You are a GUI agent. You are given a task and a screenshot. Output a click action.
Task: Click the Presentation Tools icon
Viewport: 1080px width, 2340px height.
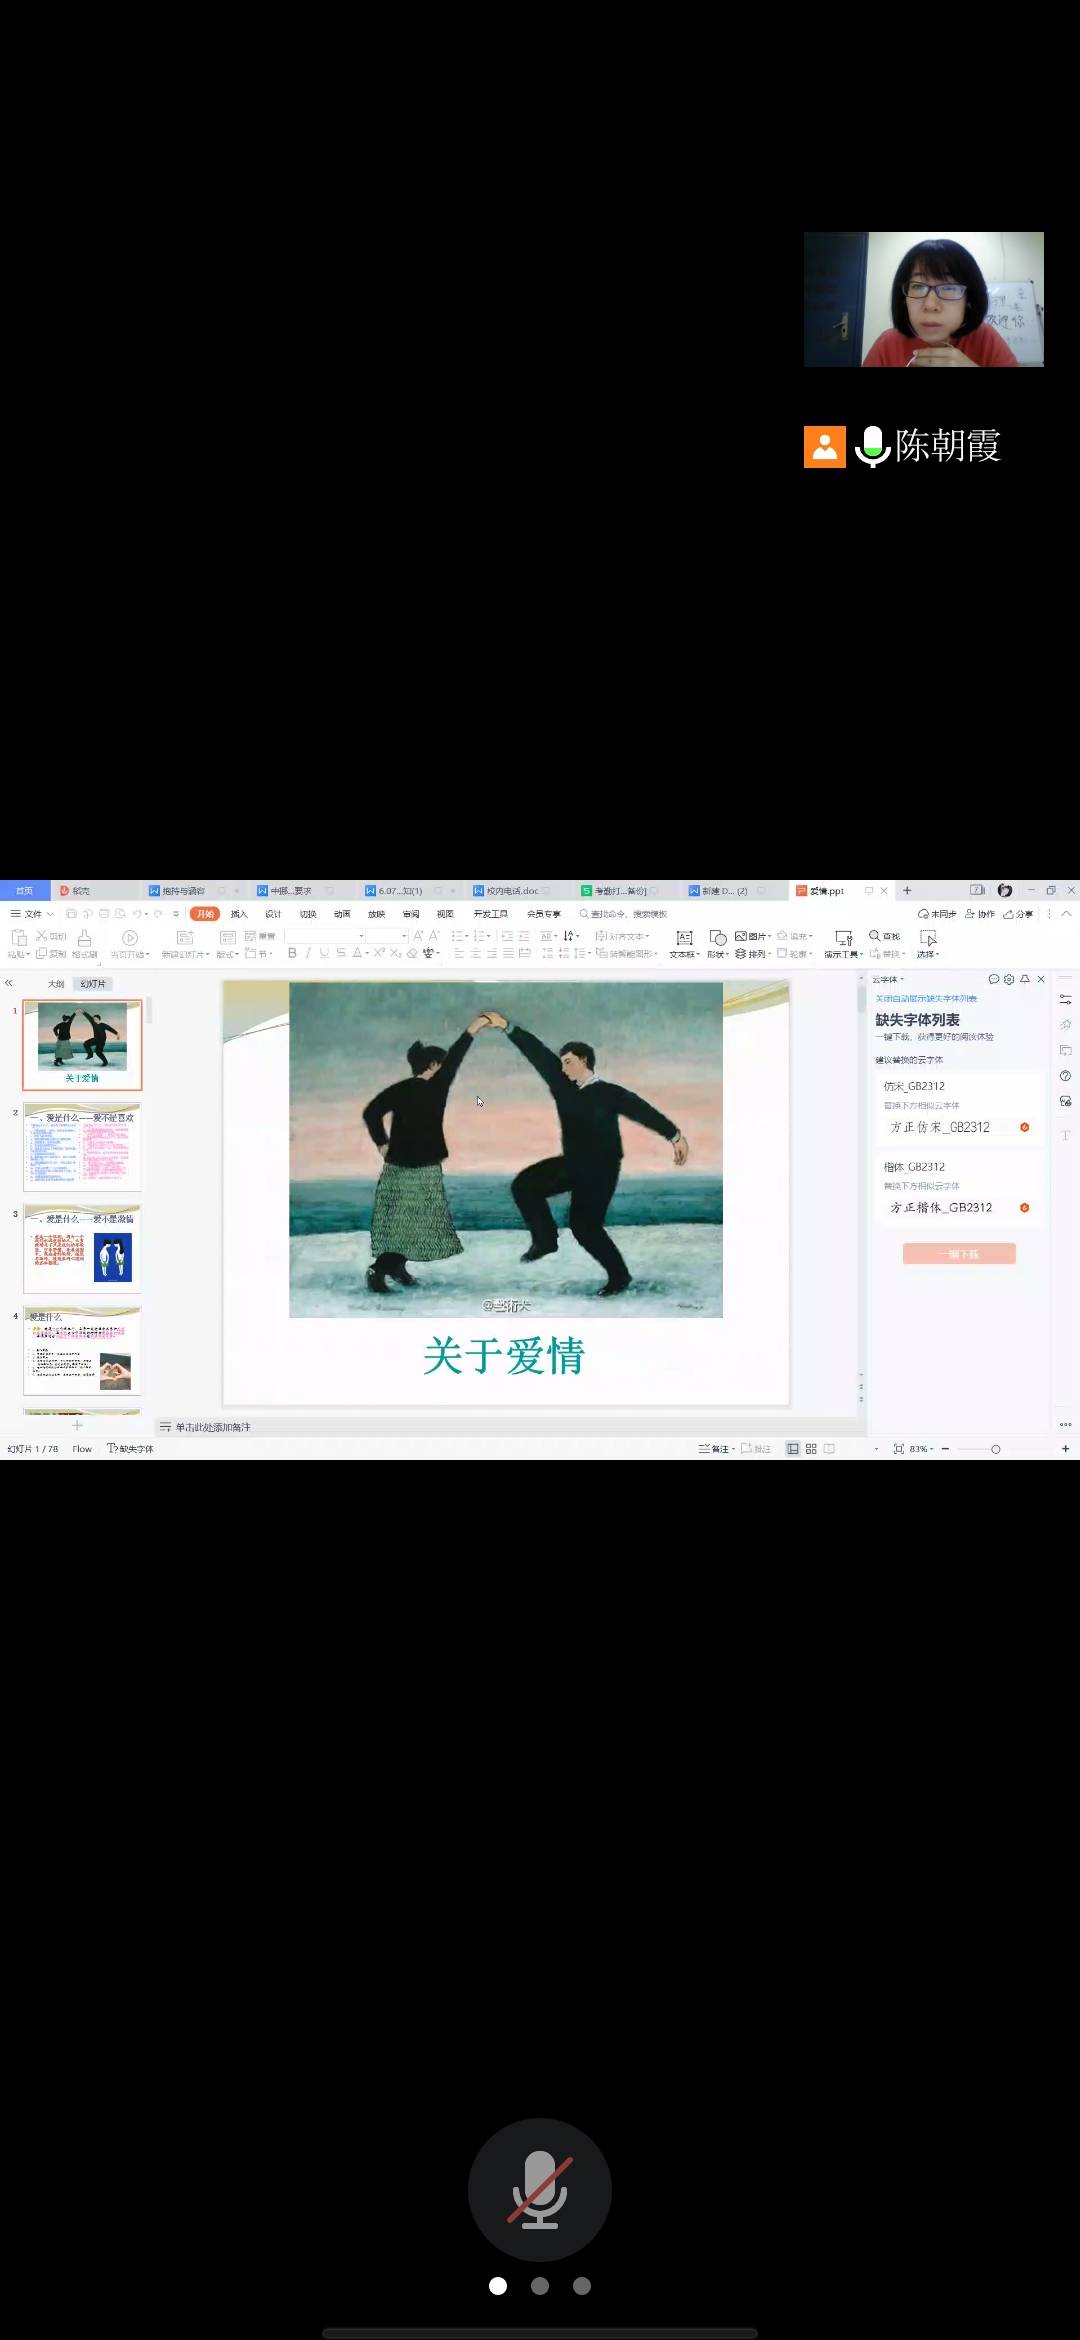(x=843, y=938)
